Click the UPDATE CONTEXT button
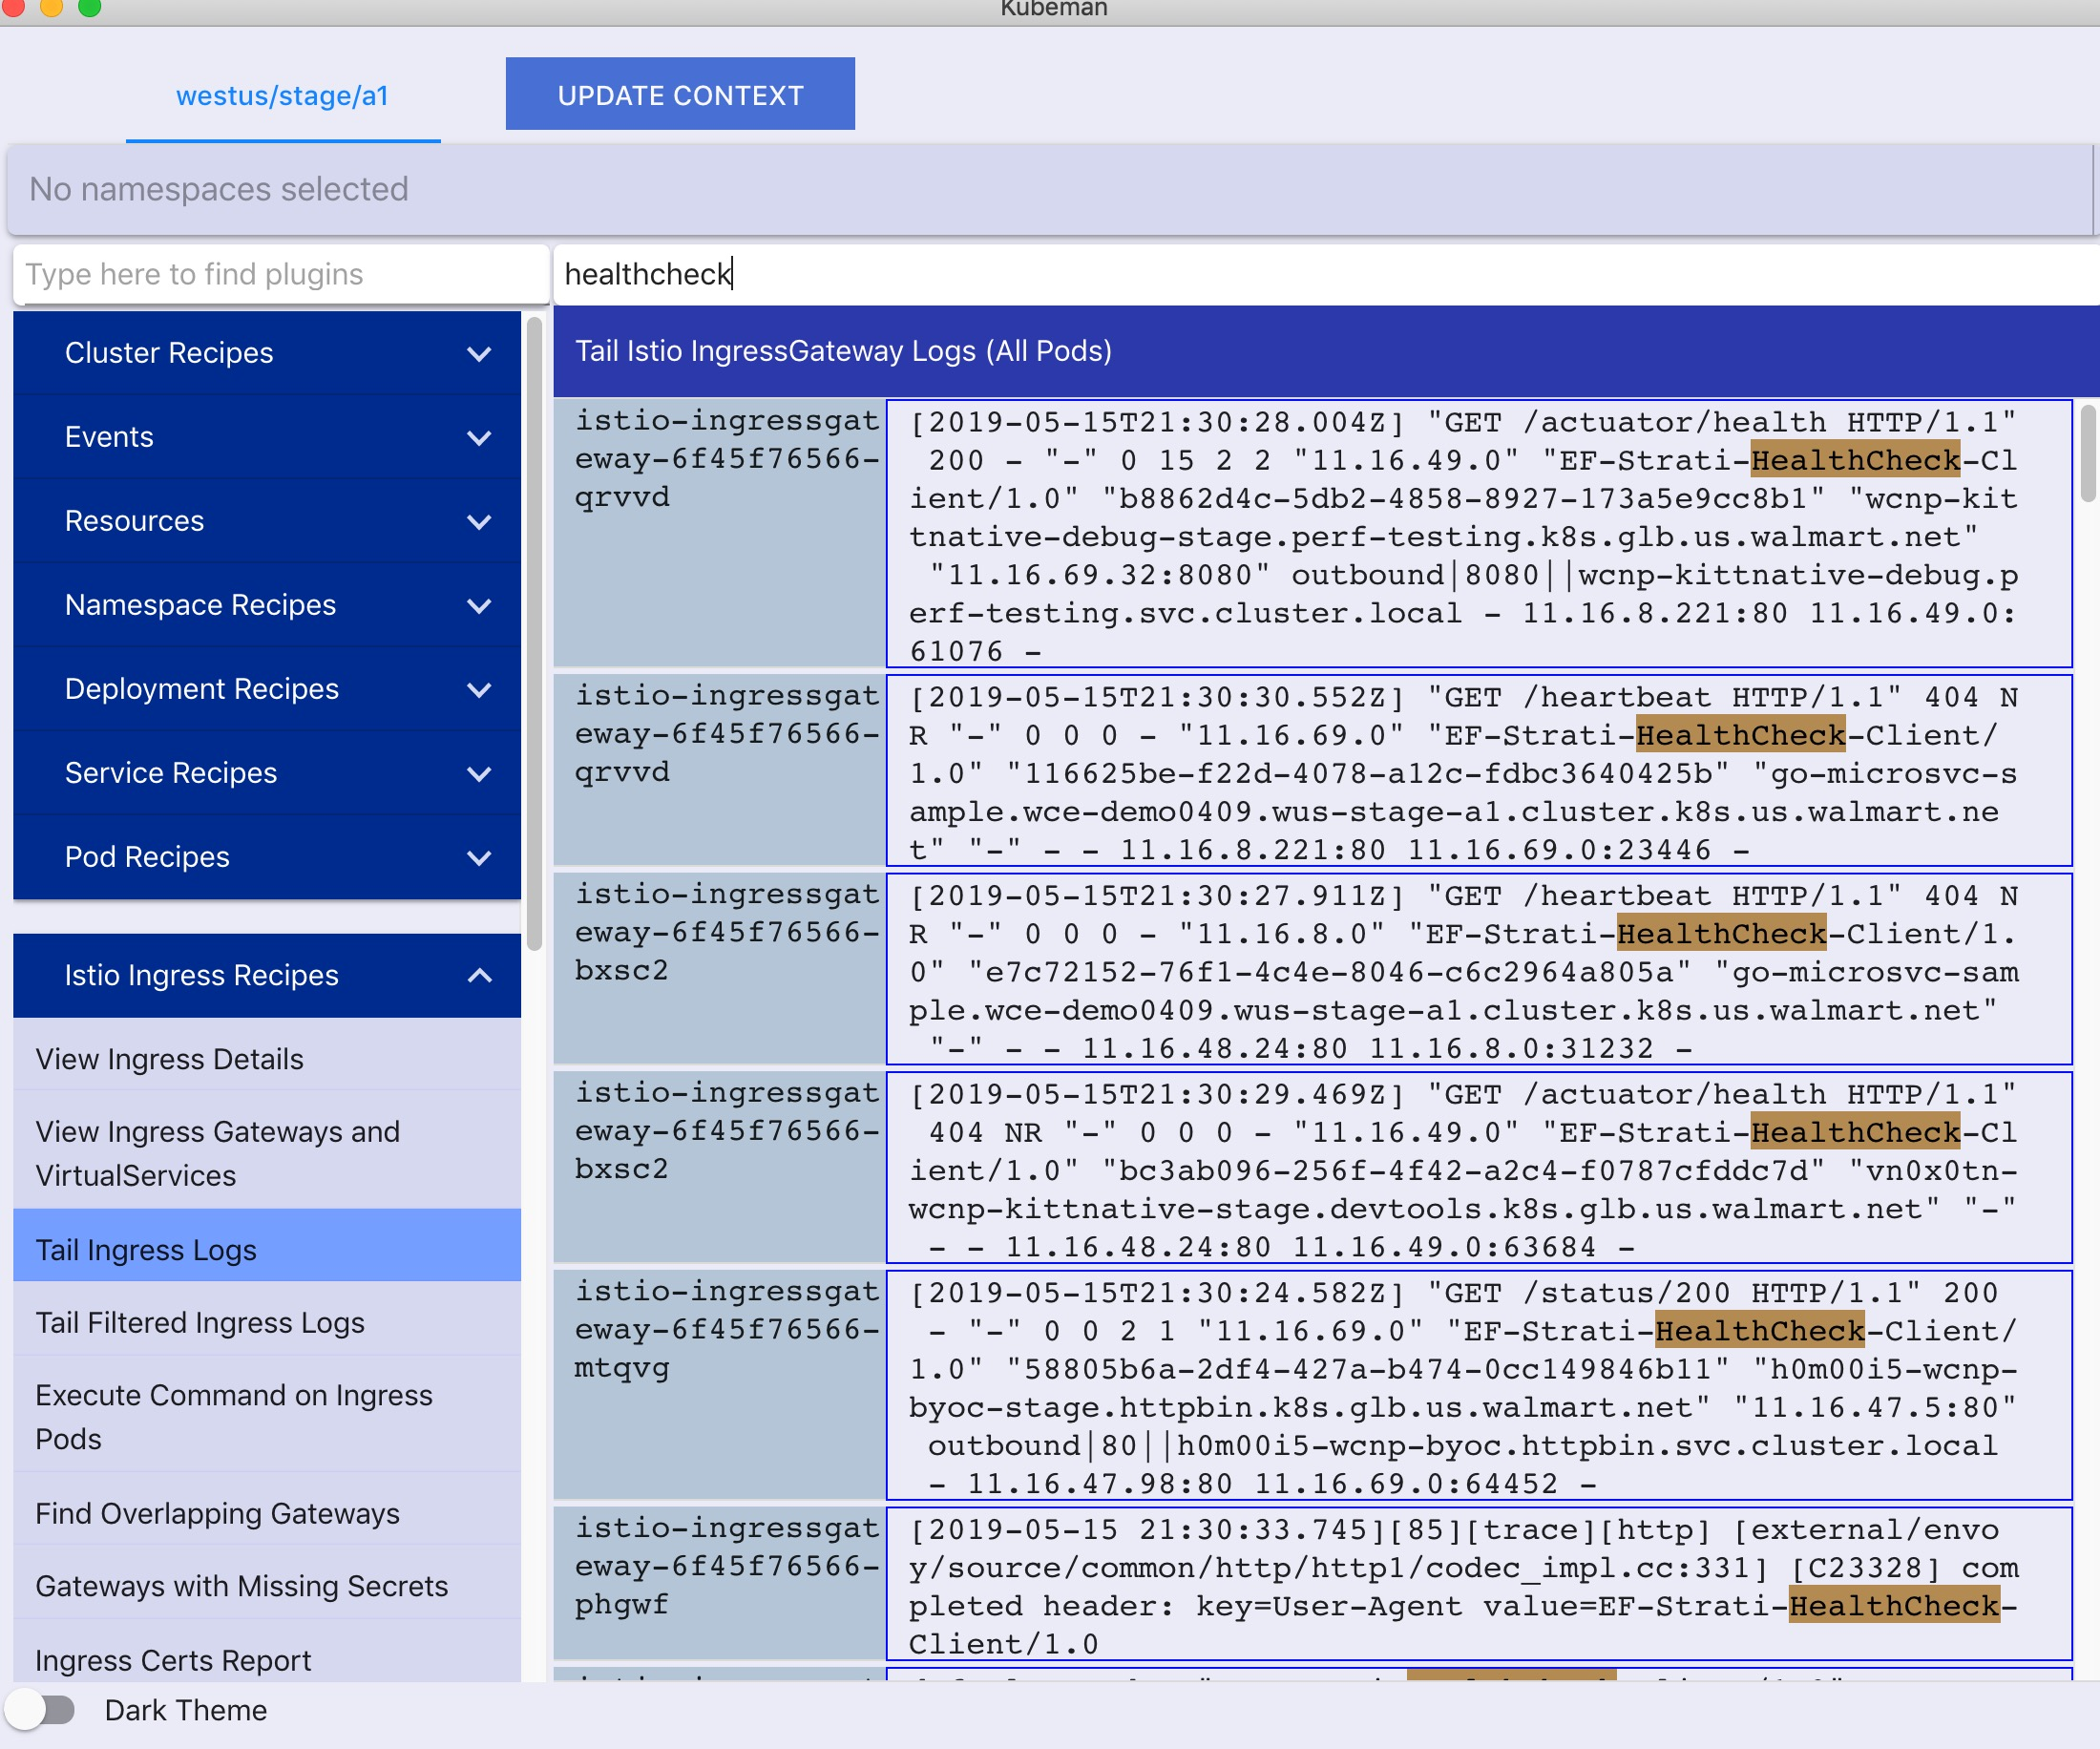The height and width of the screenshot is (1749, 2100). 680,95
